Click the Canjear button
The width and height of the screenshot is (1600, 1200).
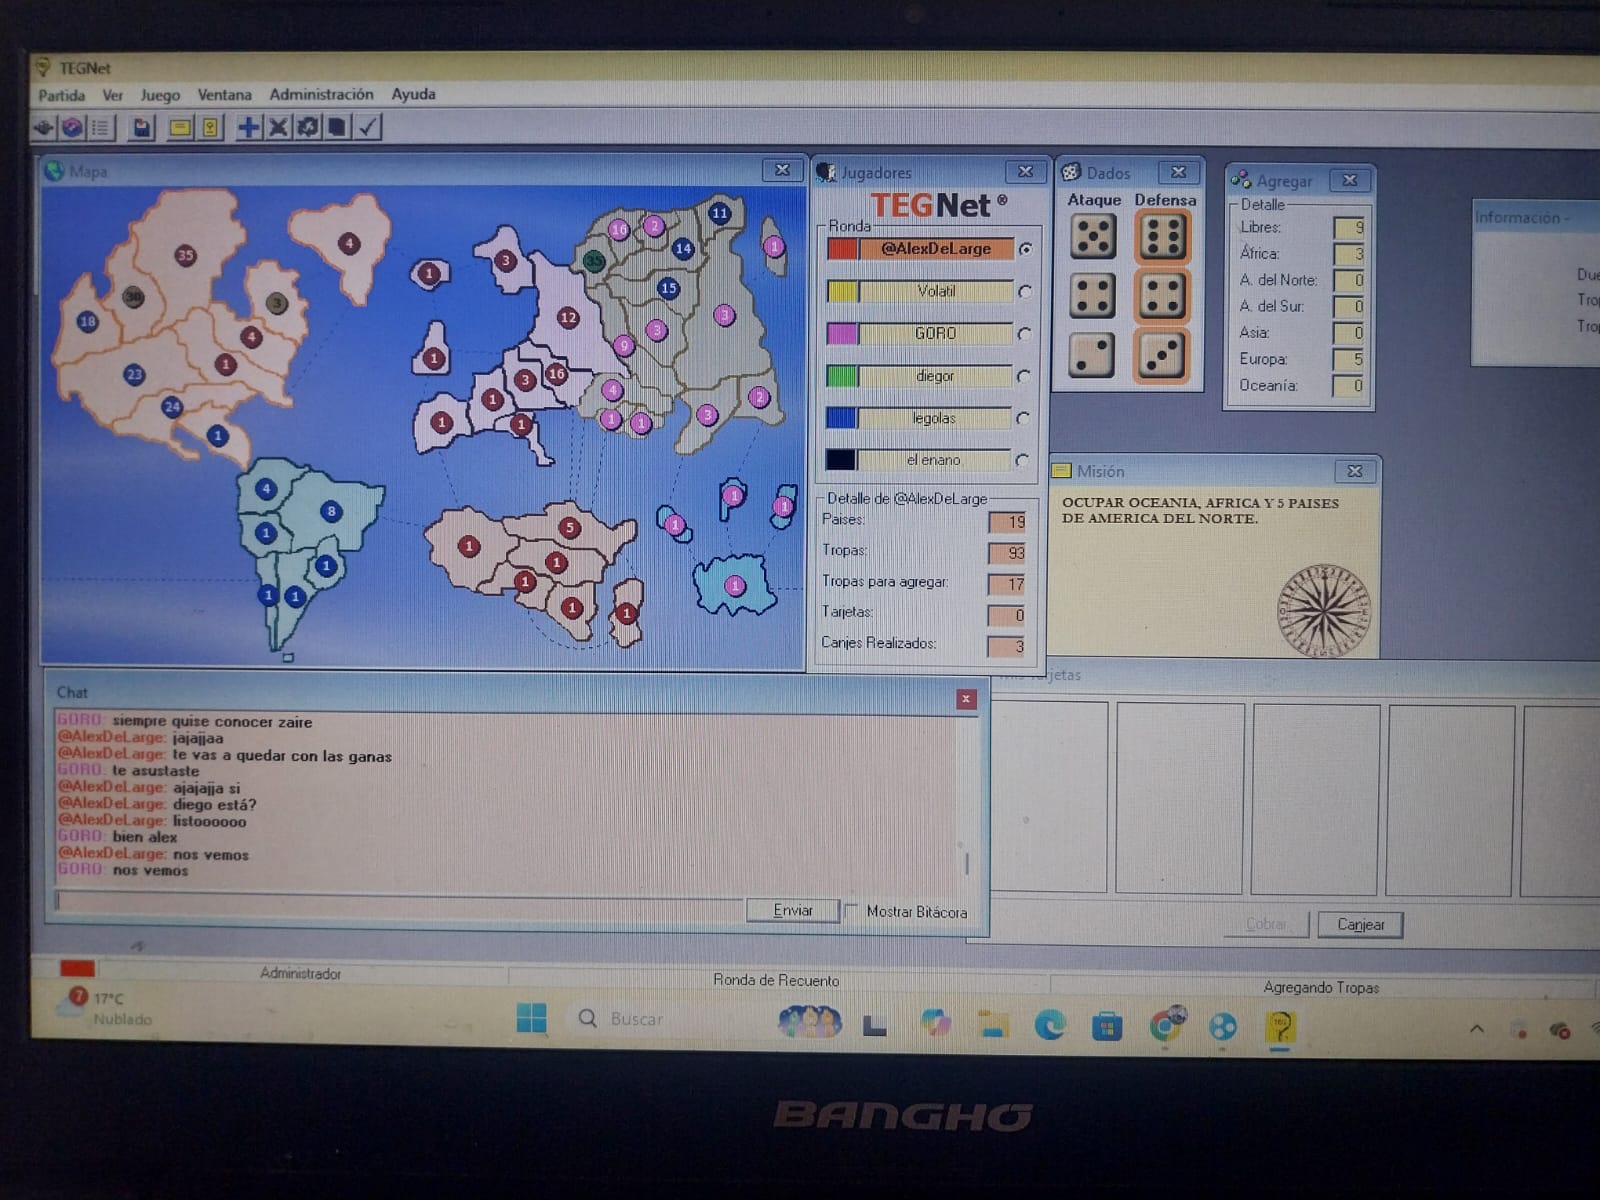coord(1360,924)
